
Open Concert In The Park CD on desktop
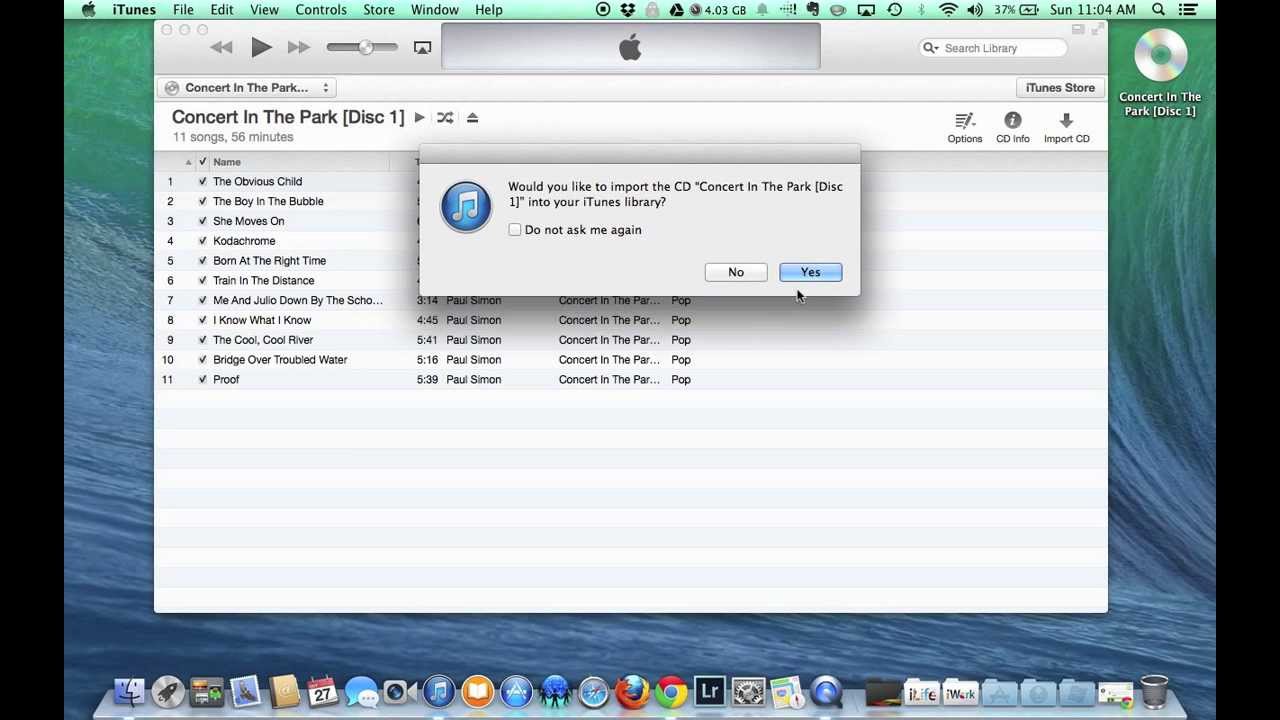pyautogui.click(x=1160, y=72)
